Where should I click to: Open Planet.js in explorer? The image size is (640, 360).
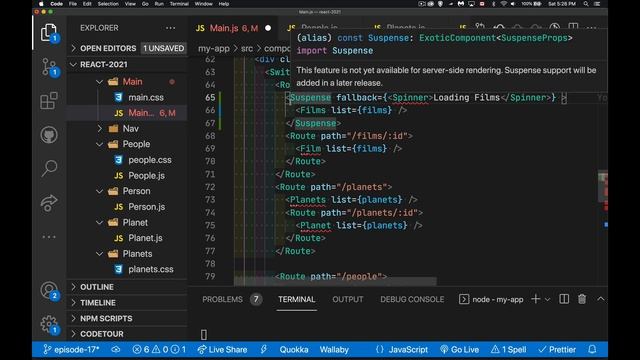(145, 238)
